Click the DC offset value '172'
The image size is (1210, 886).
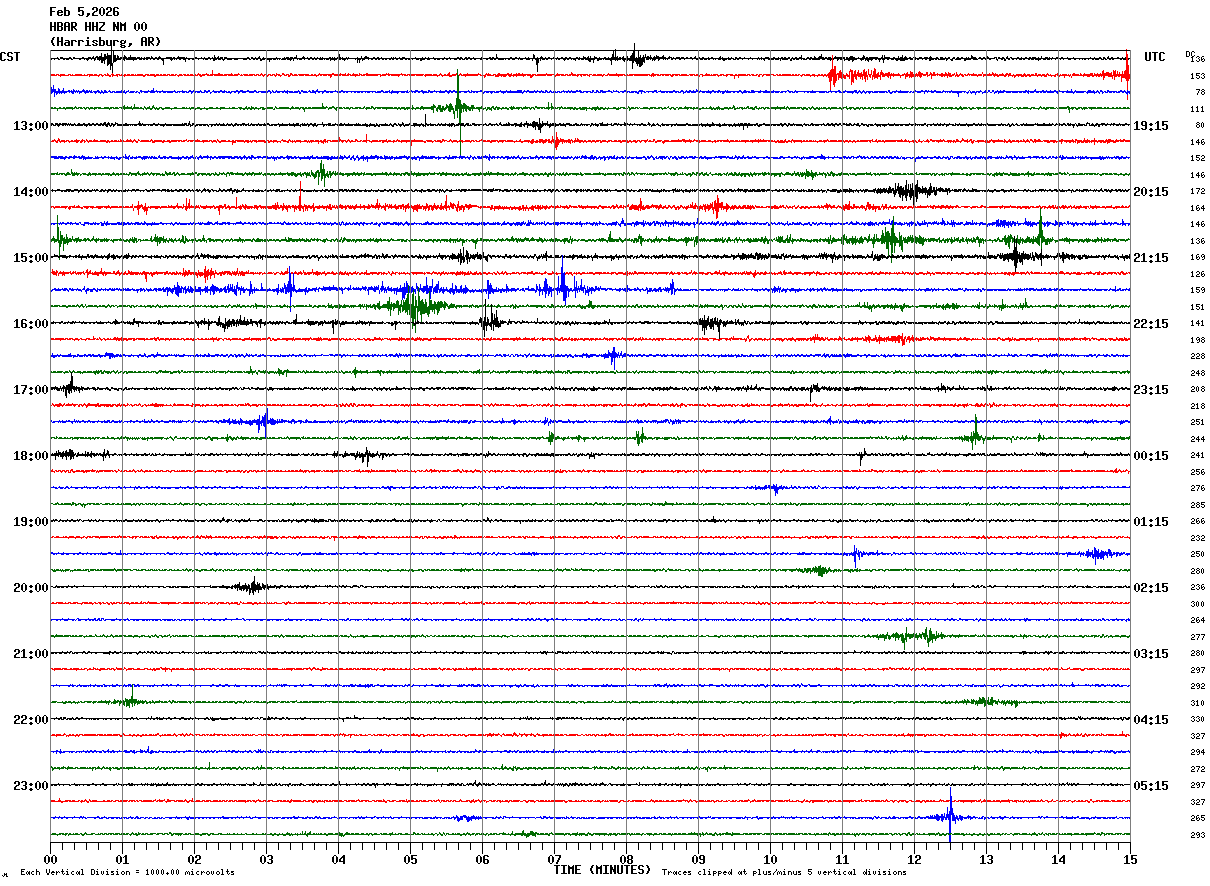click(x=1197, y=192)
